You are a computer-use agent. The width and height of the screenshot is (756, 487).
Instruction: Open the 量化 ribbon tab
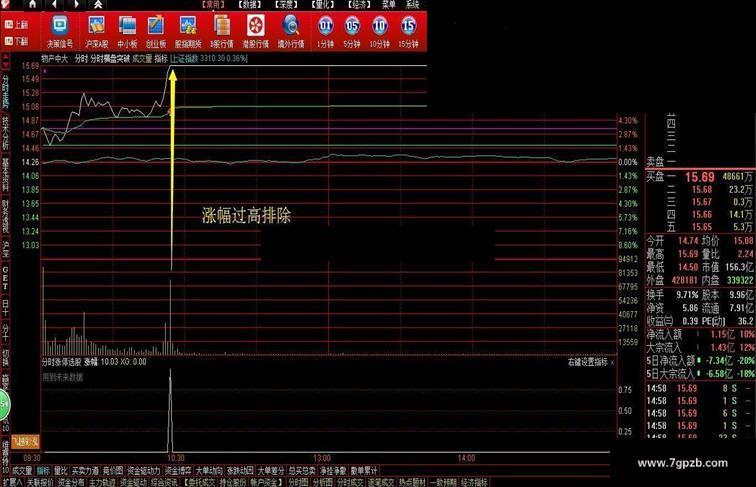pyautogui.click(x=322, y=5)
